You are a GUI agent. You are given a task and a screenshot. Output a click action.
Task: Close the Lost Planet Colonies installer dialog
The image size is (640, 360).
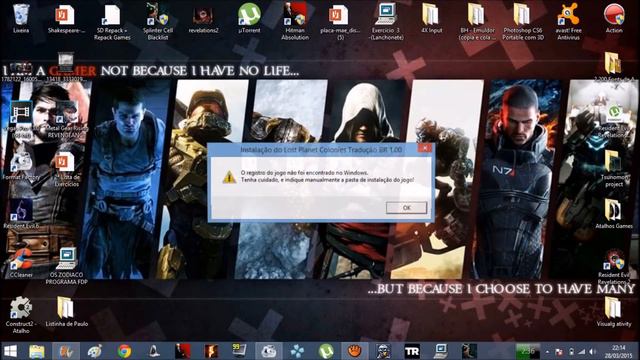click(x=425, y=148)
